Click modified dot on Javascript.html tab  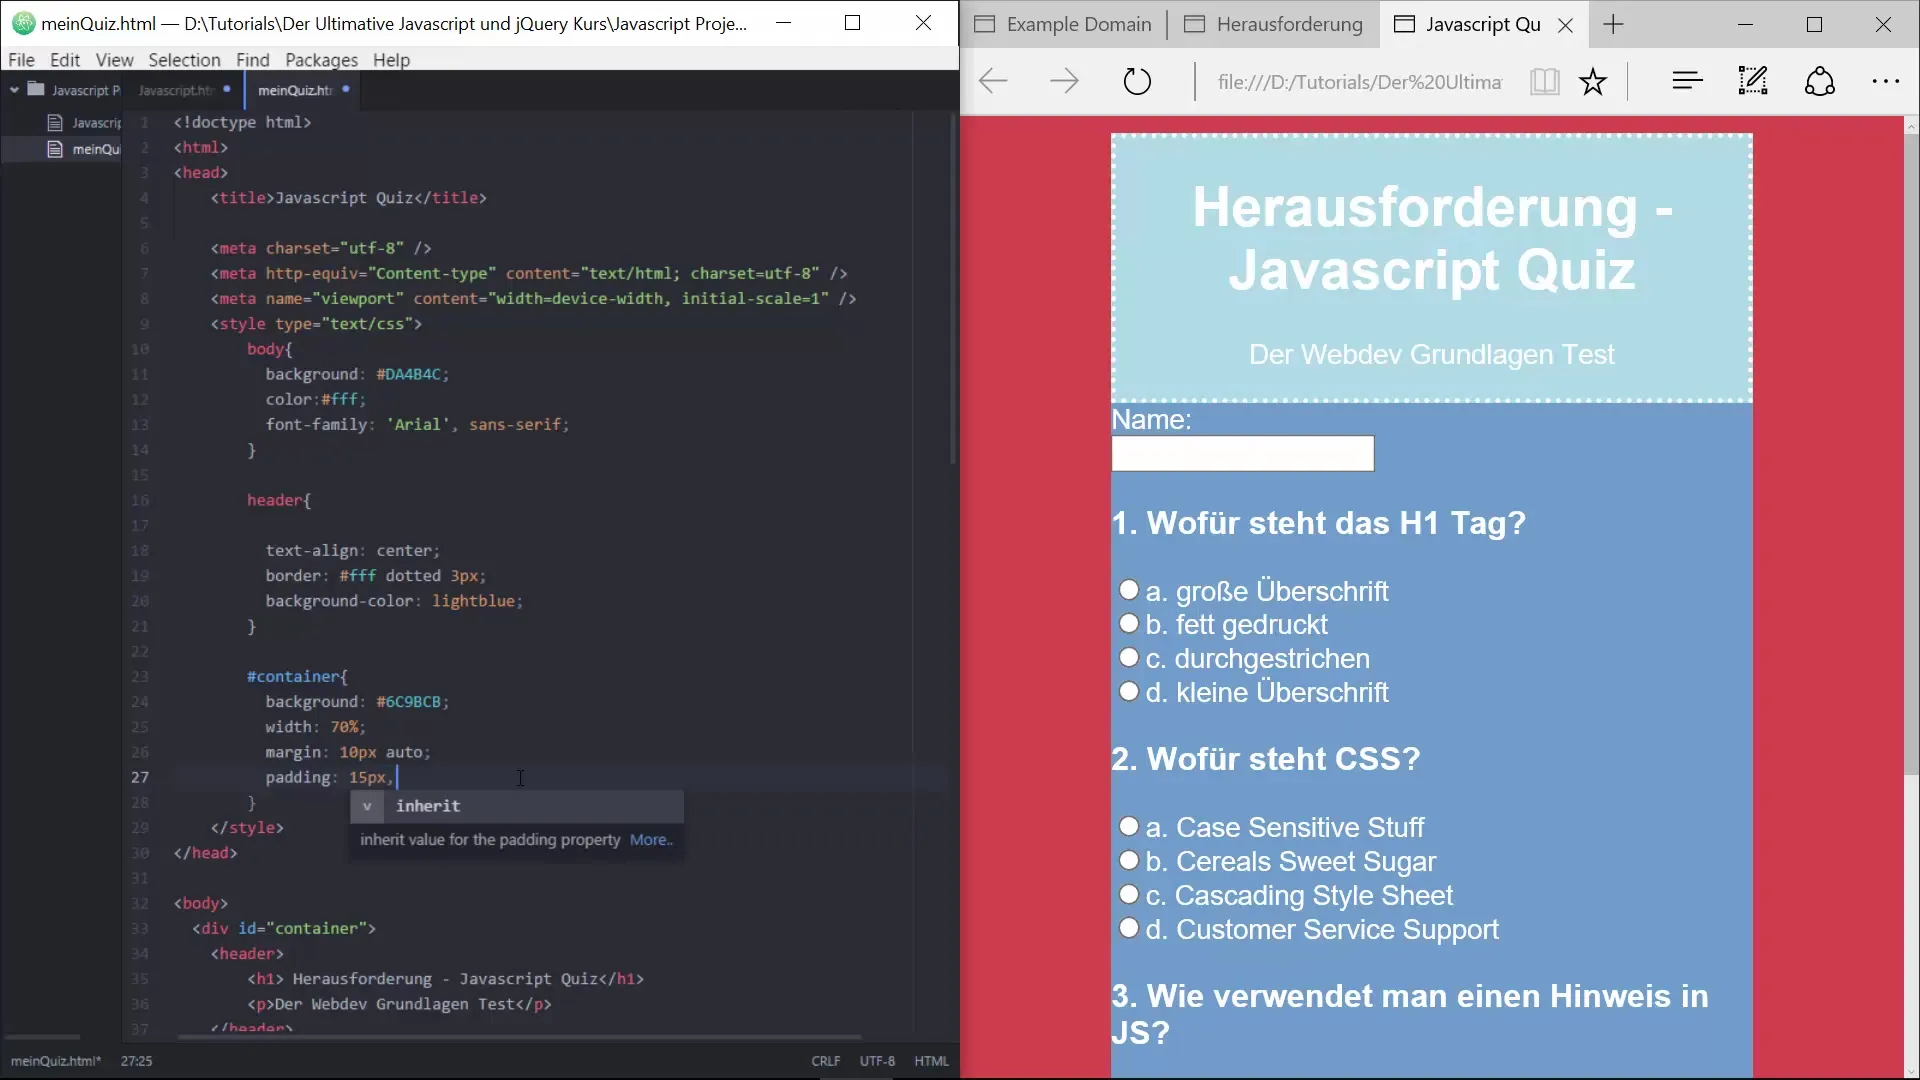coord(227,89)
